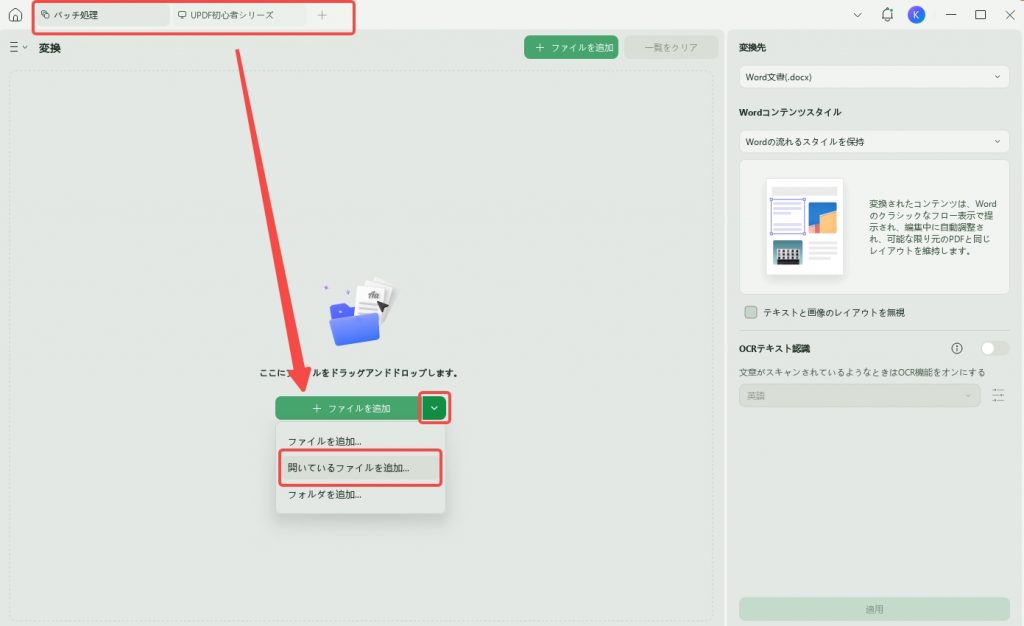
Task: Click the Wordコンテンツスタイル label
Action: (790, 112)
